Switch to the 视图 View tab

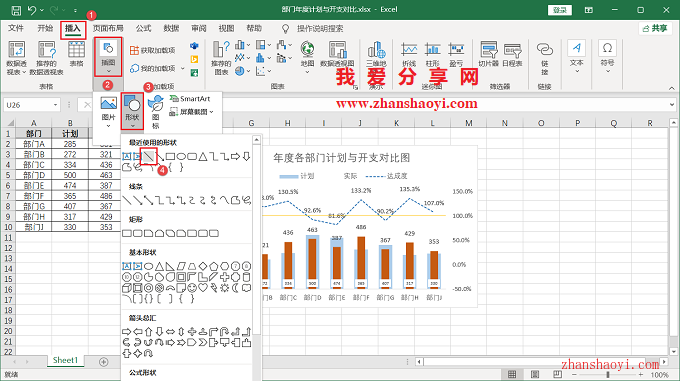click(226, 28)
